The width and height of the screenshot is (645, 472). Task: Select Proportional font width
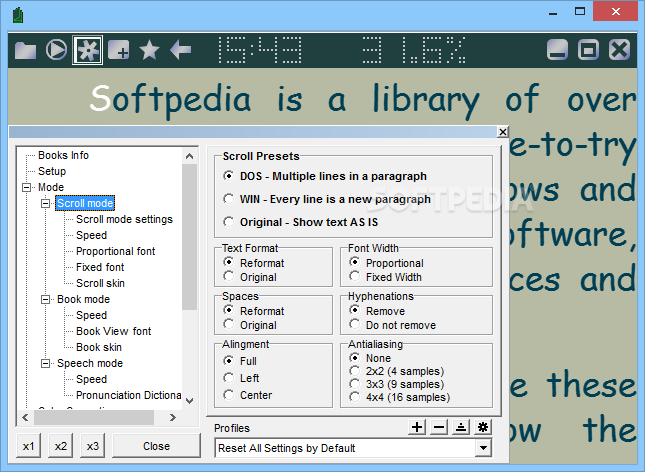(x=386, y=263)
